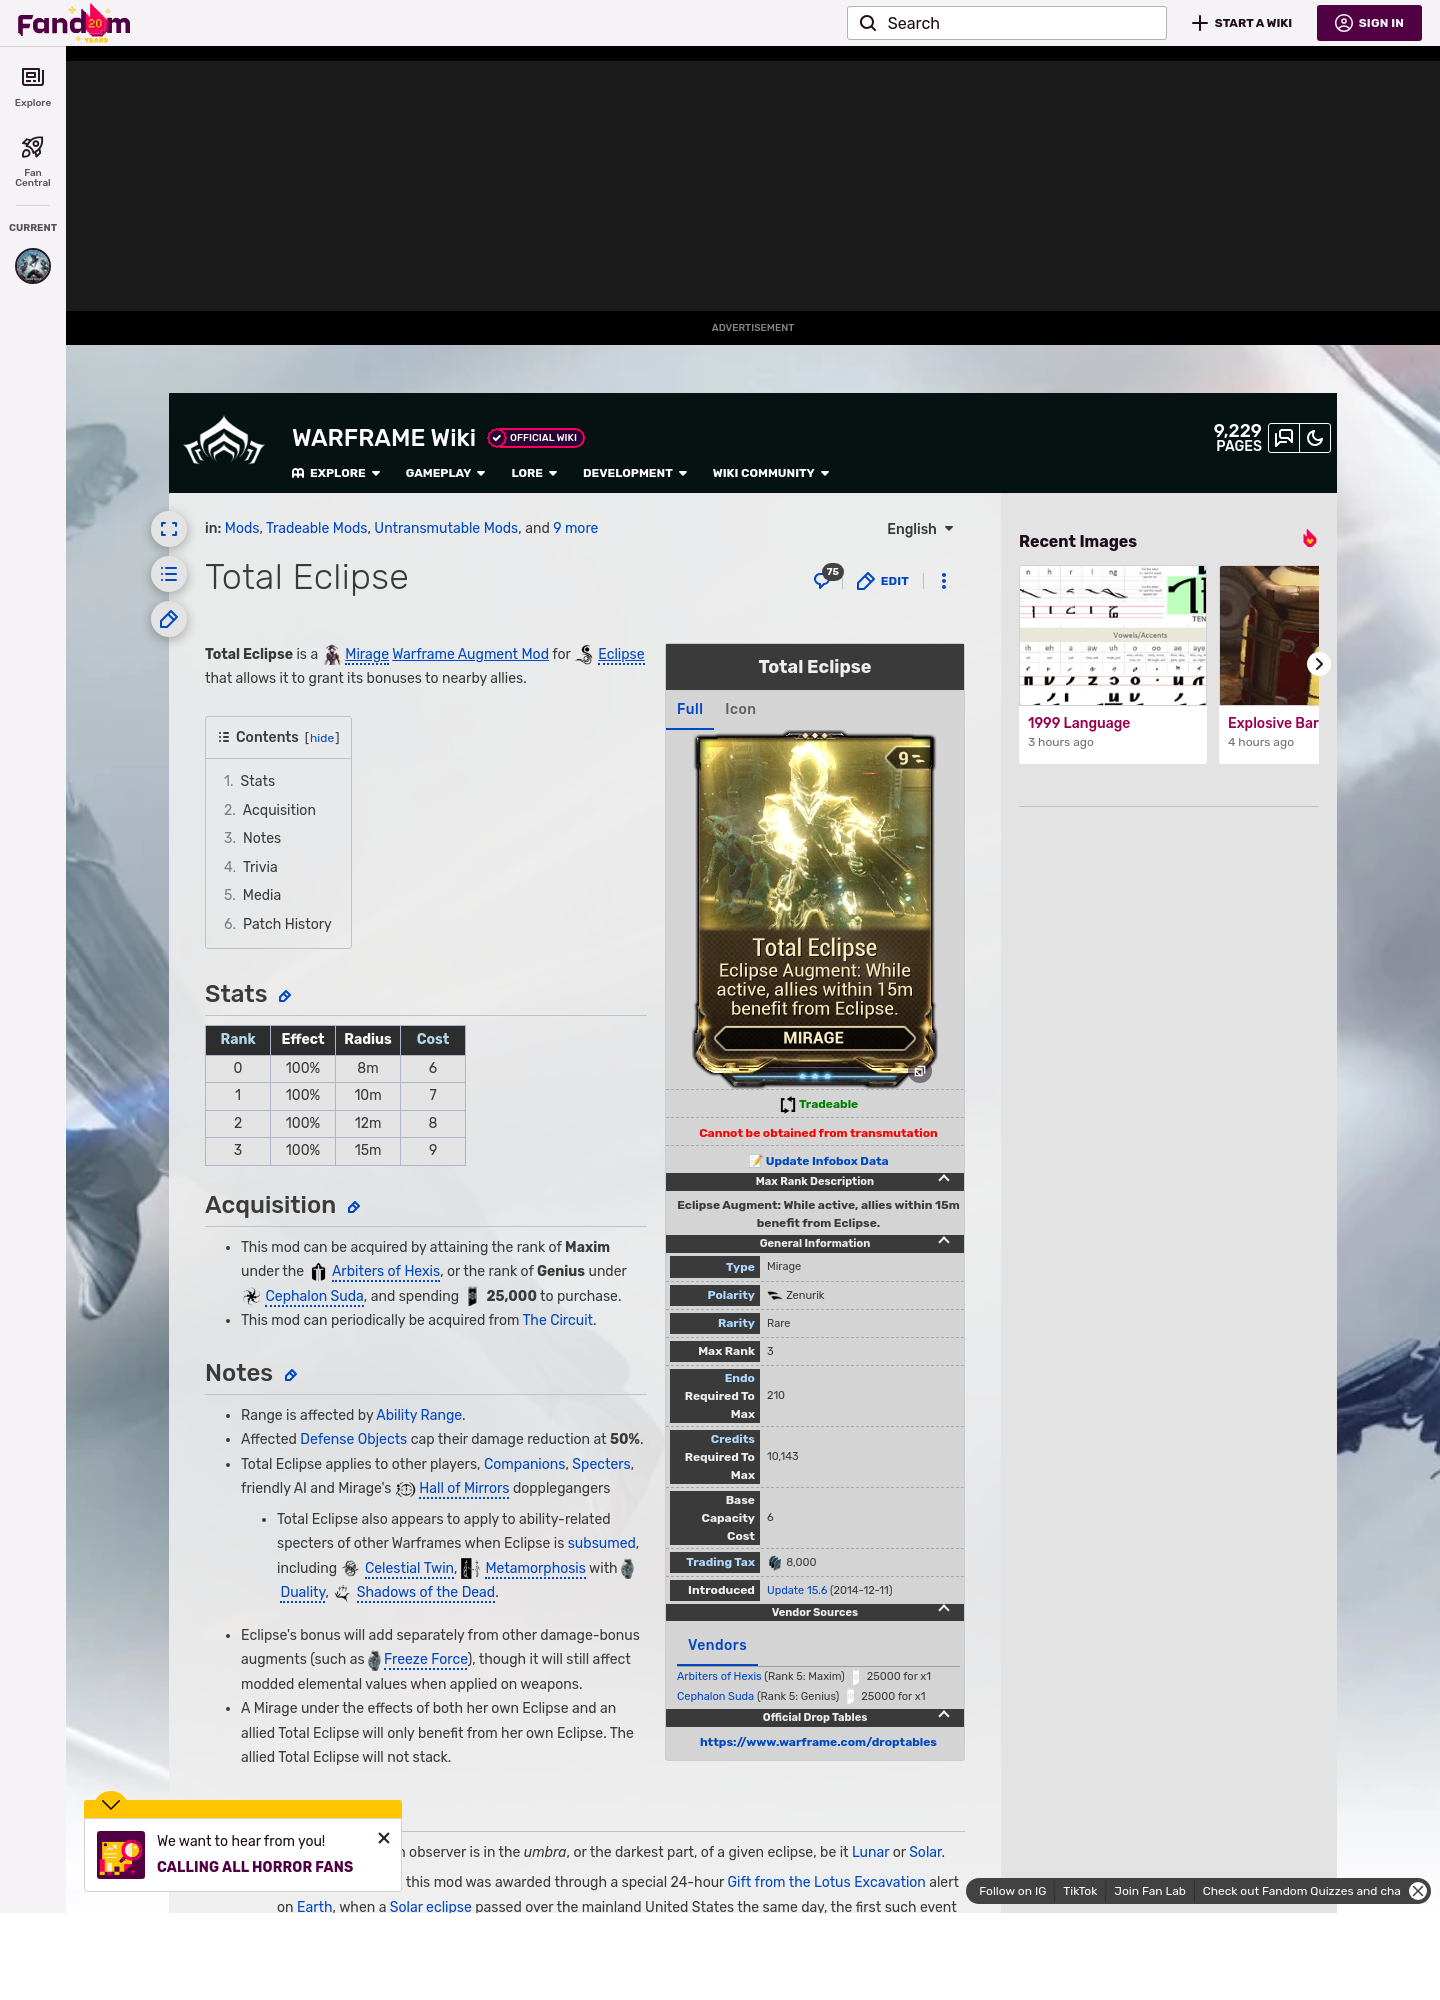The image size is (1440, 2000).
Task: Open the current wiki avatar icon
Action: point(33,266)
